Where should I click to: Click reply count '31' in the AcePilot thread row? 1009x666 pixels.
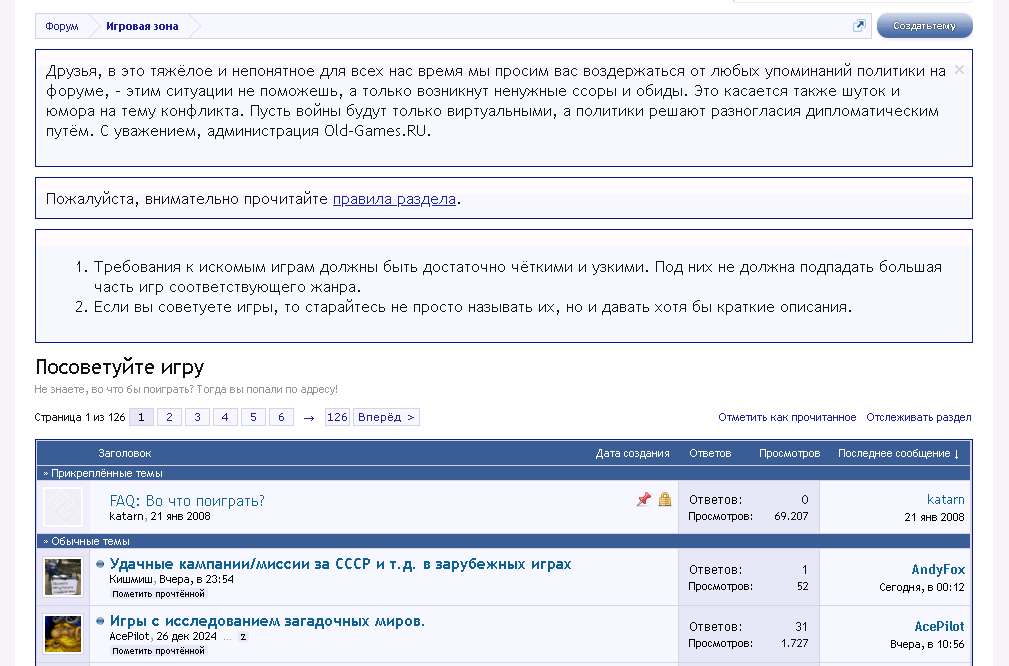[x=801, y=627]
